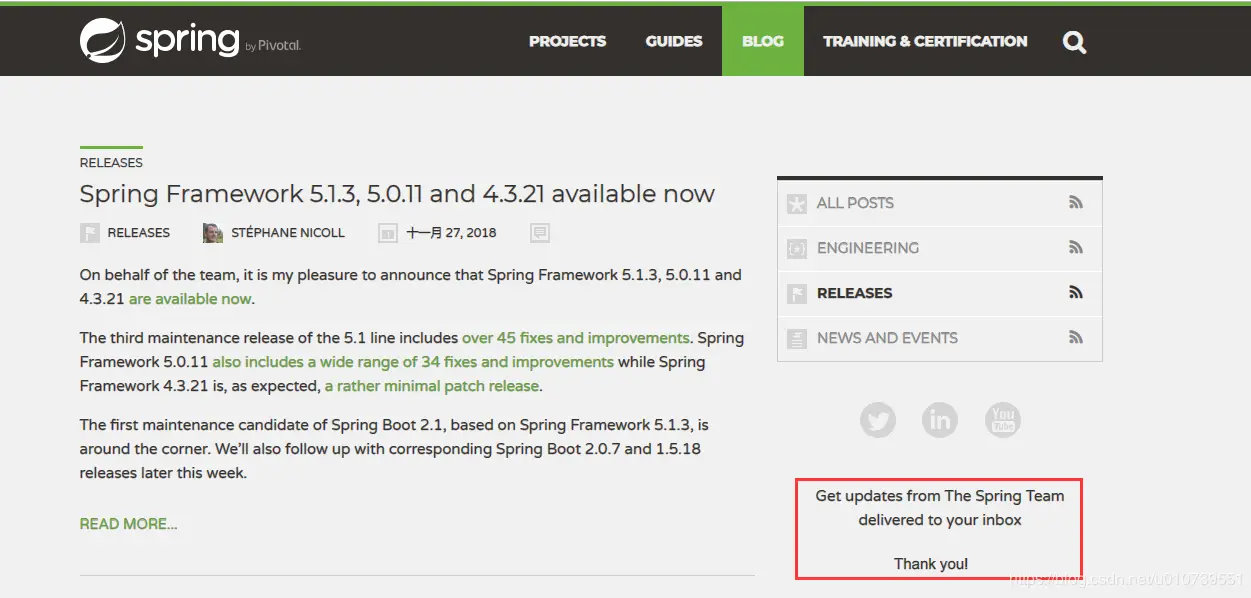Open the site search magnifier icon
The image size is (1251, 598).
coord(1074,42)
